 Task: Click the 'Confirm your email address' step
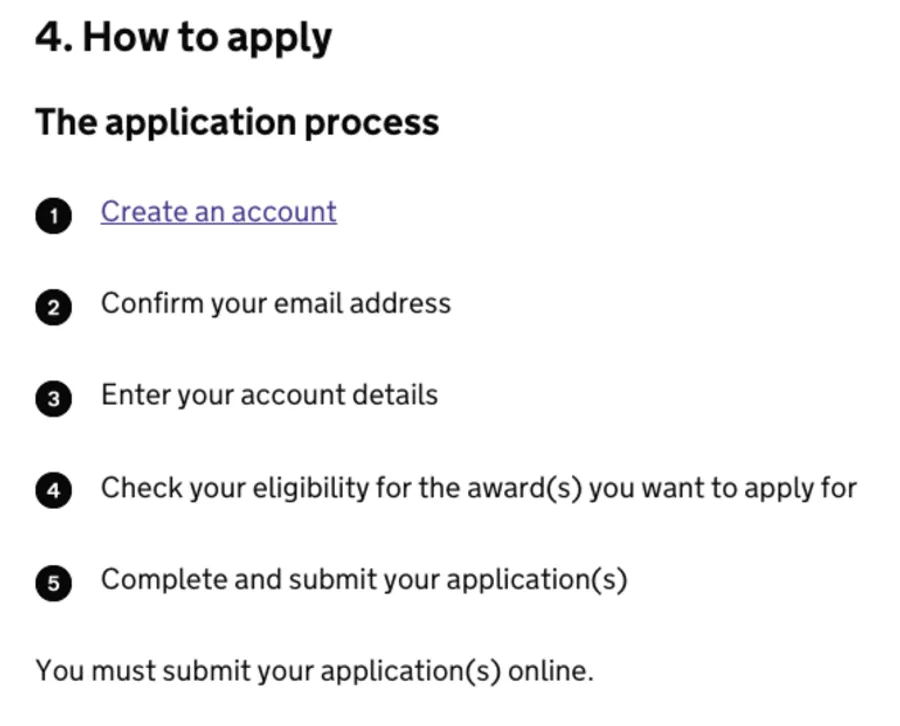point(275,303)
